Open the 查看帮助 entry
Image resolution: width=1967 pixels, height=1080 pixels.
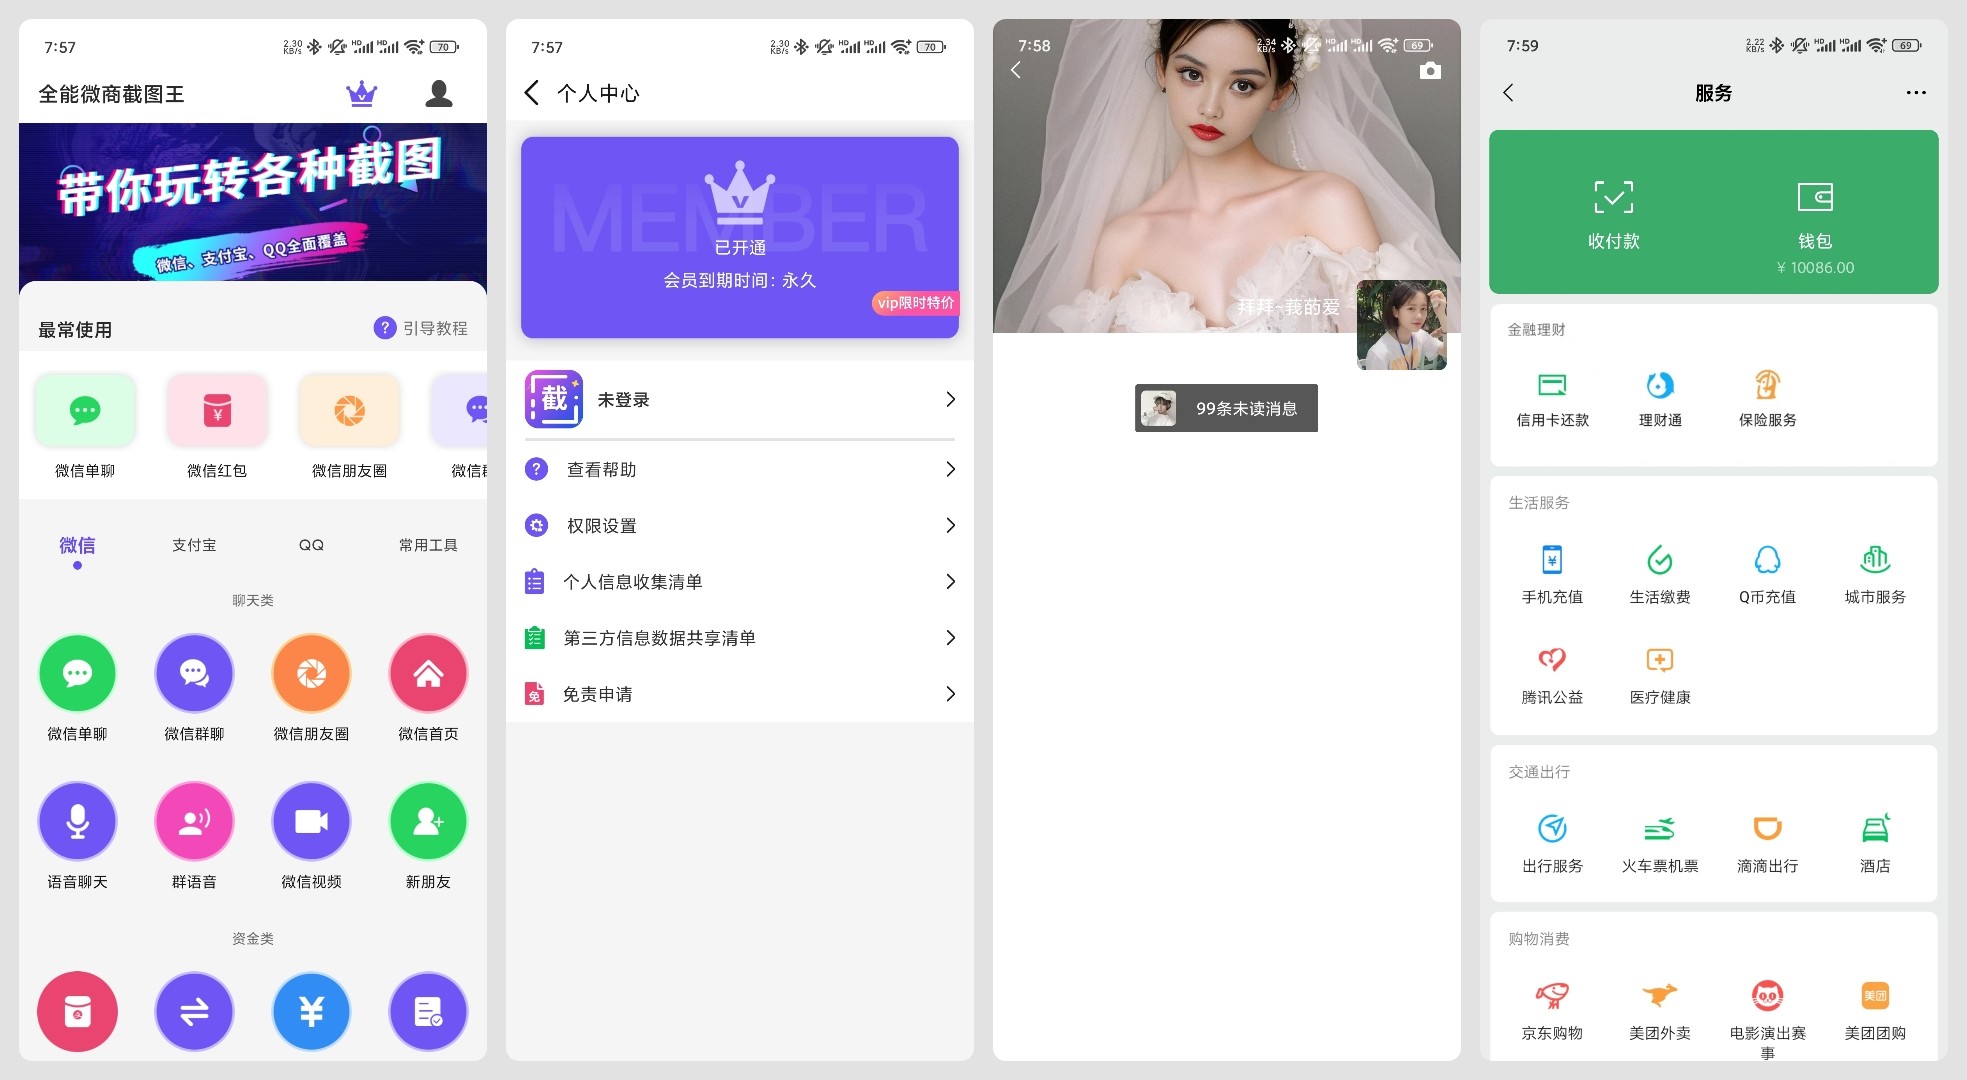click(740, 469)
